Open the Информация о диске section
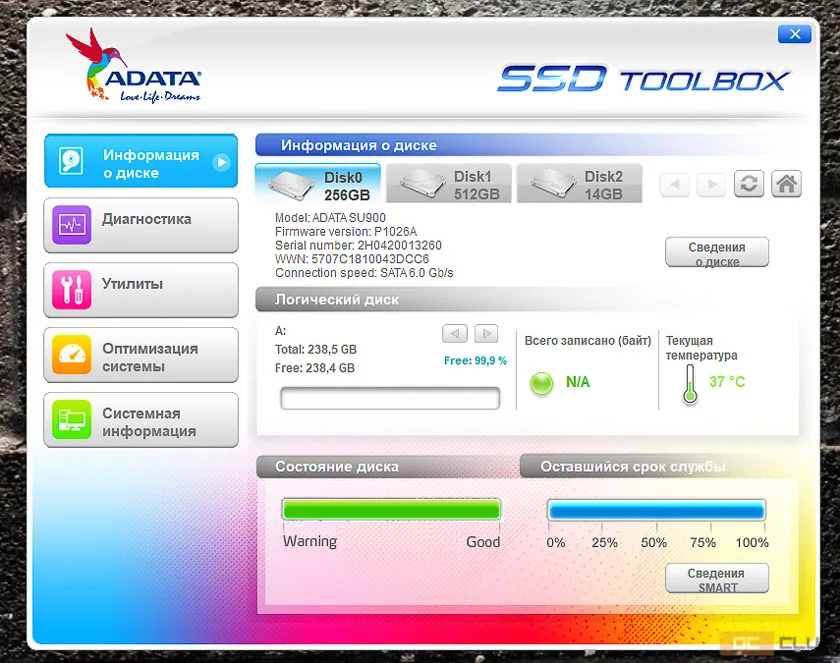 coord(141,161)
